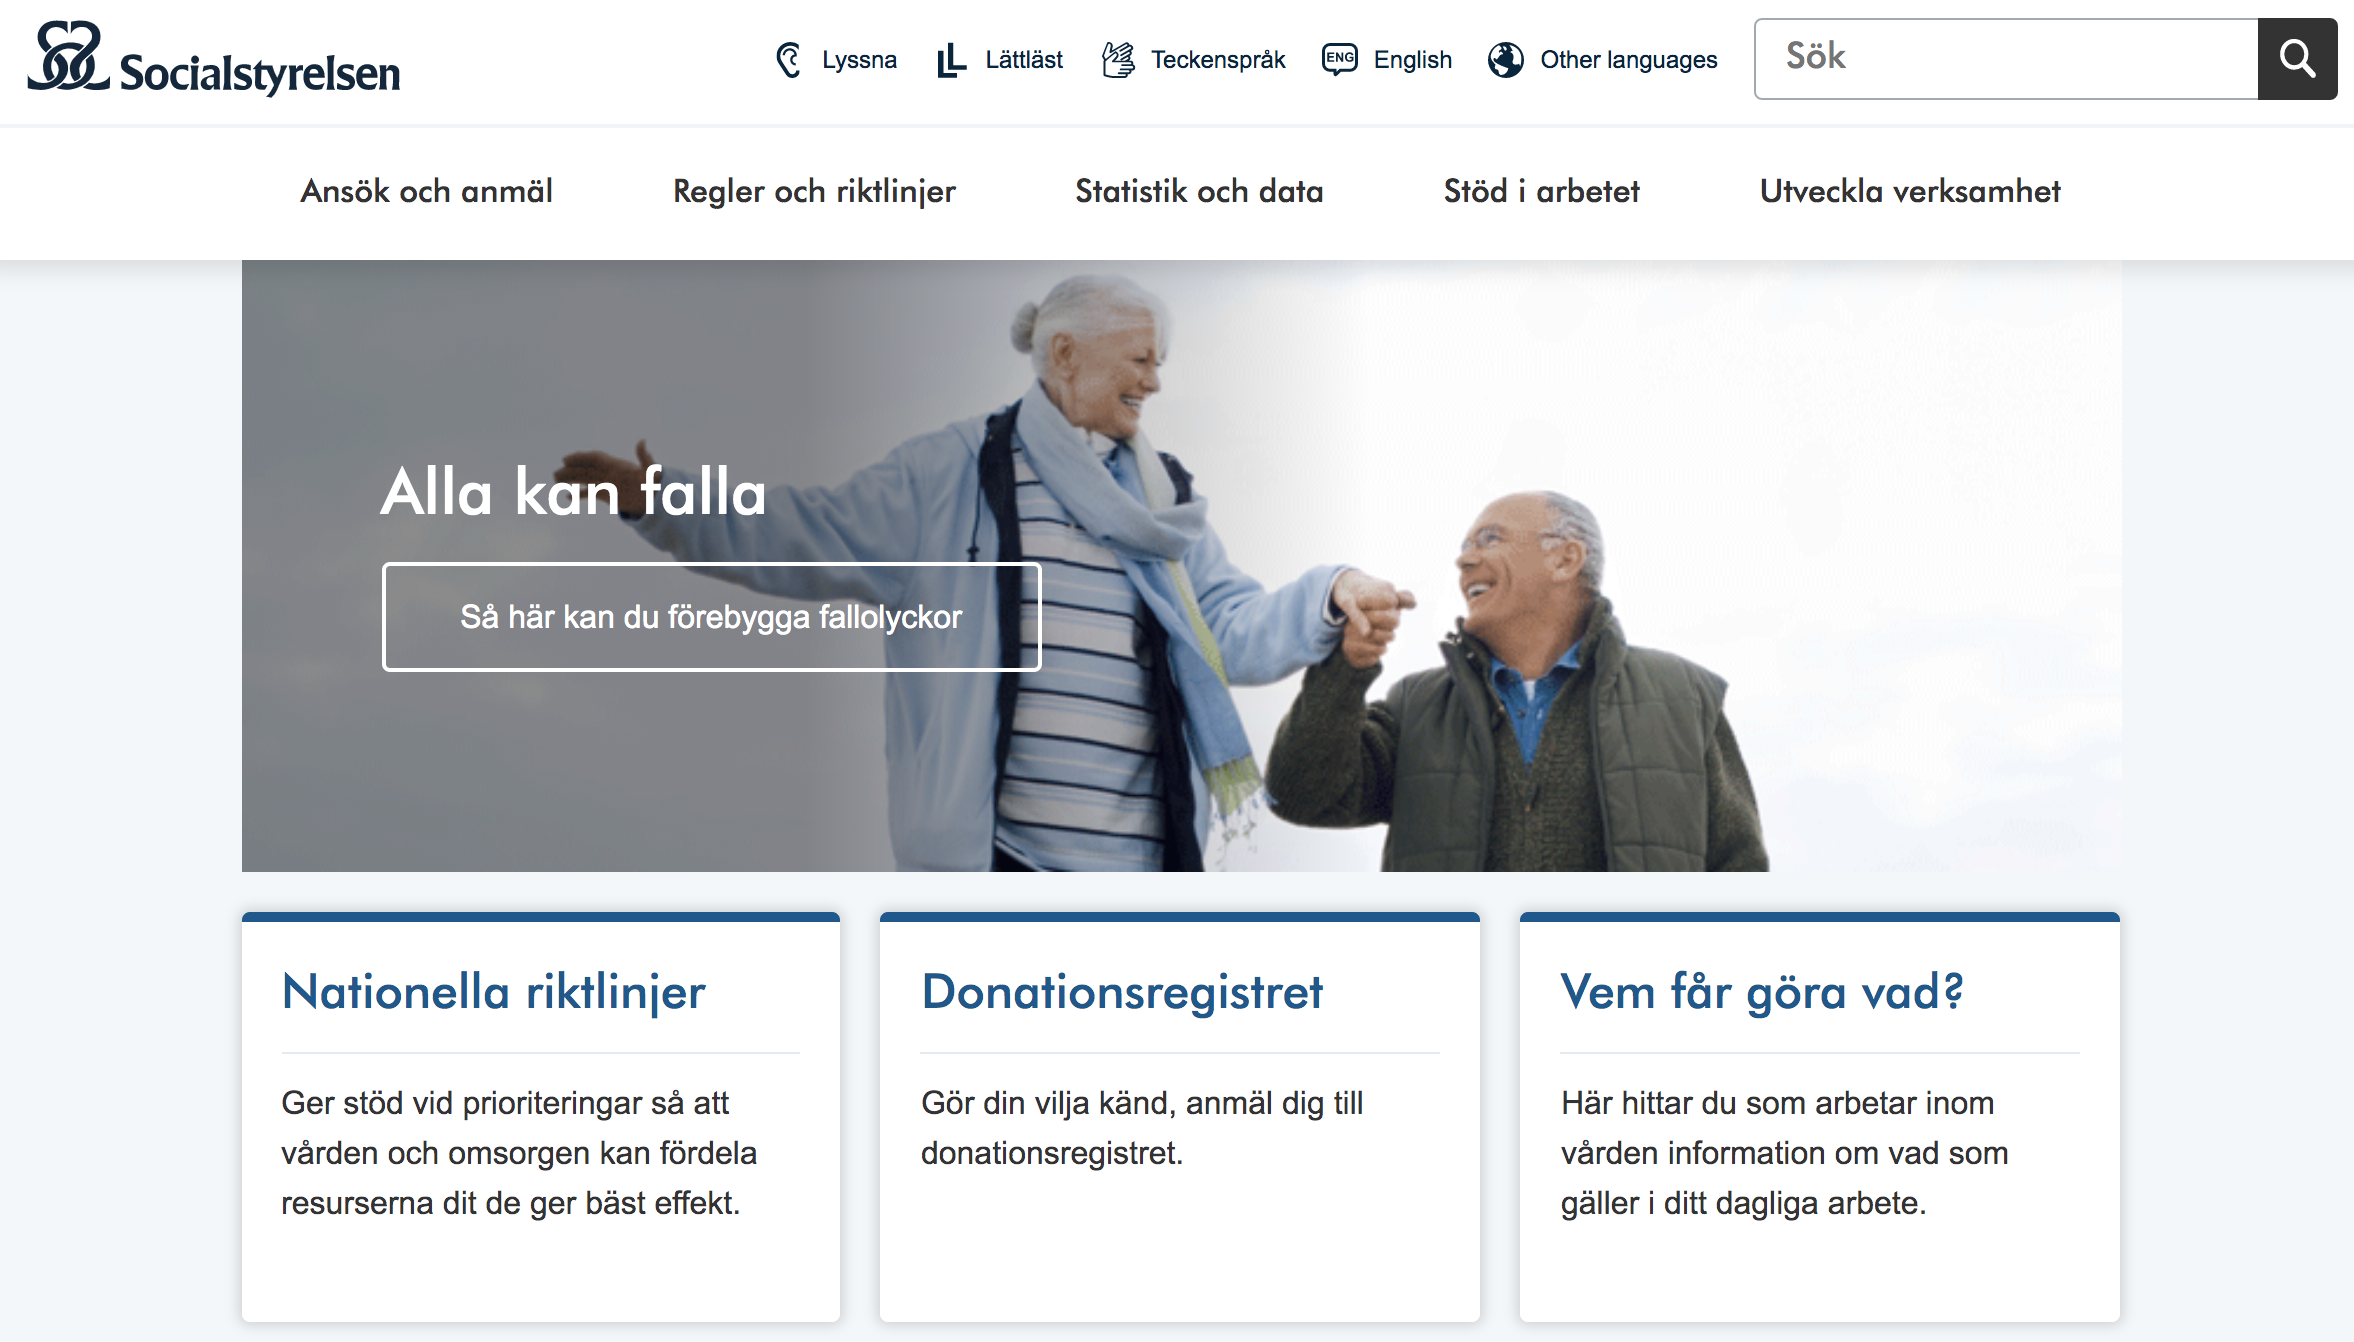
Task: Click the ear icon for Lyssna
Action: 789,60
